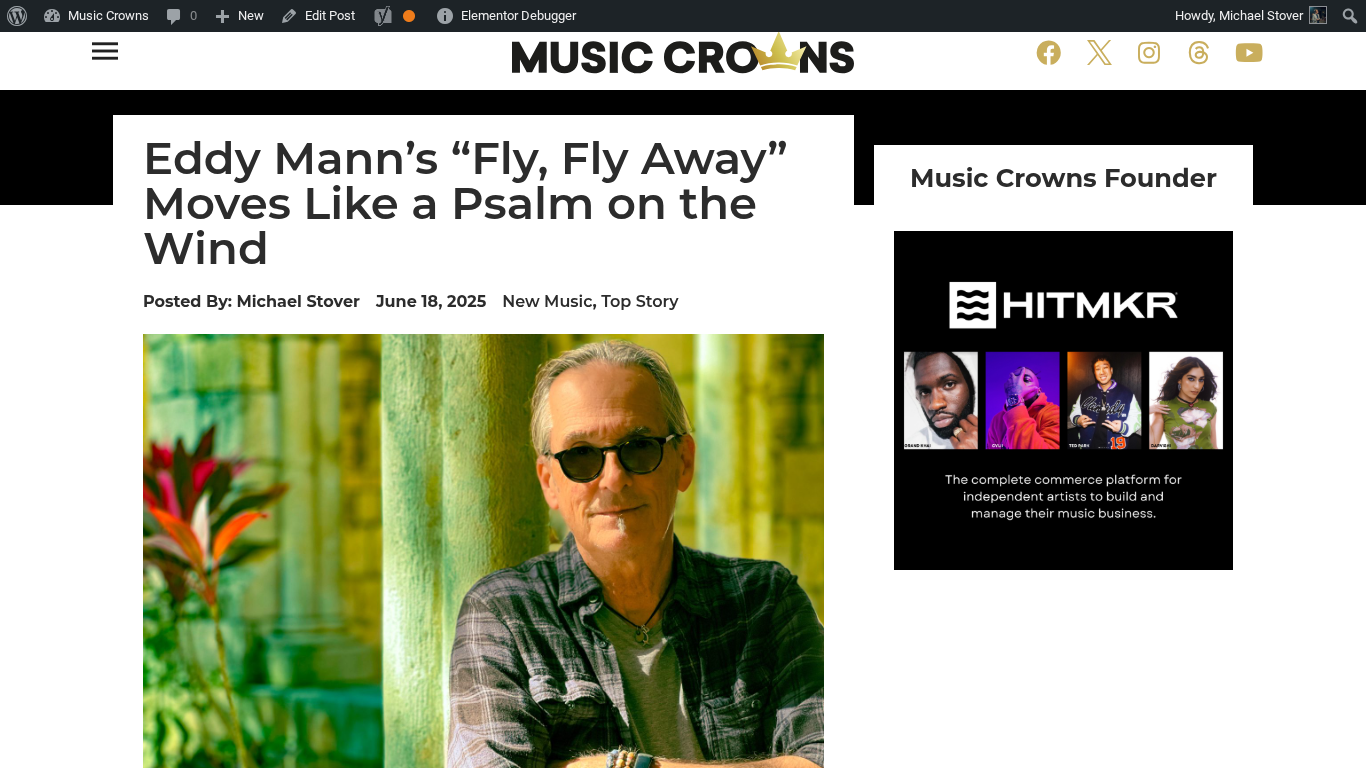The height and width of the screenshot is (768, 1366).
Task: Open the hamburger navigation menu
Action: point(105,51)
